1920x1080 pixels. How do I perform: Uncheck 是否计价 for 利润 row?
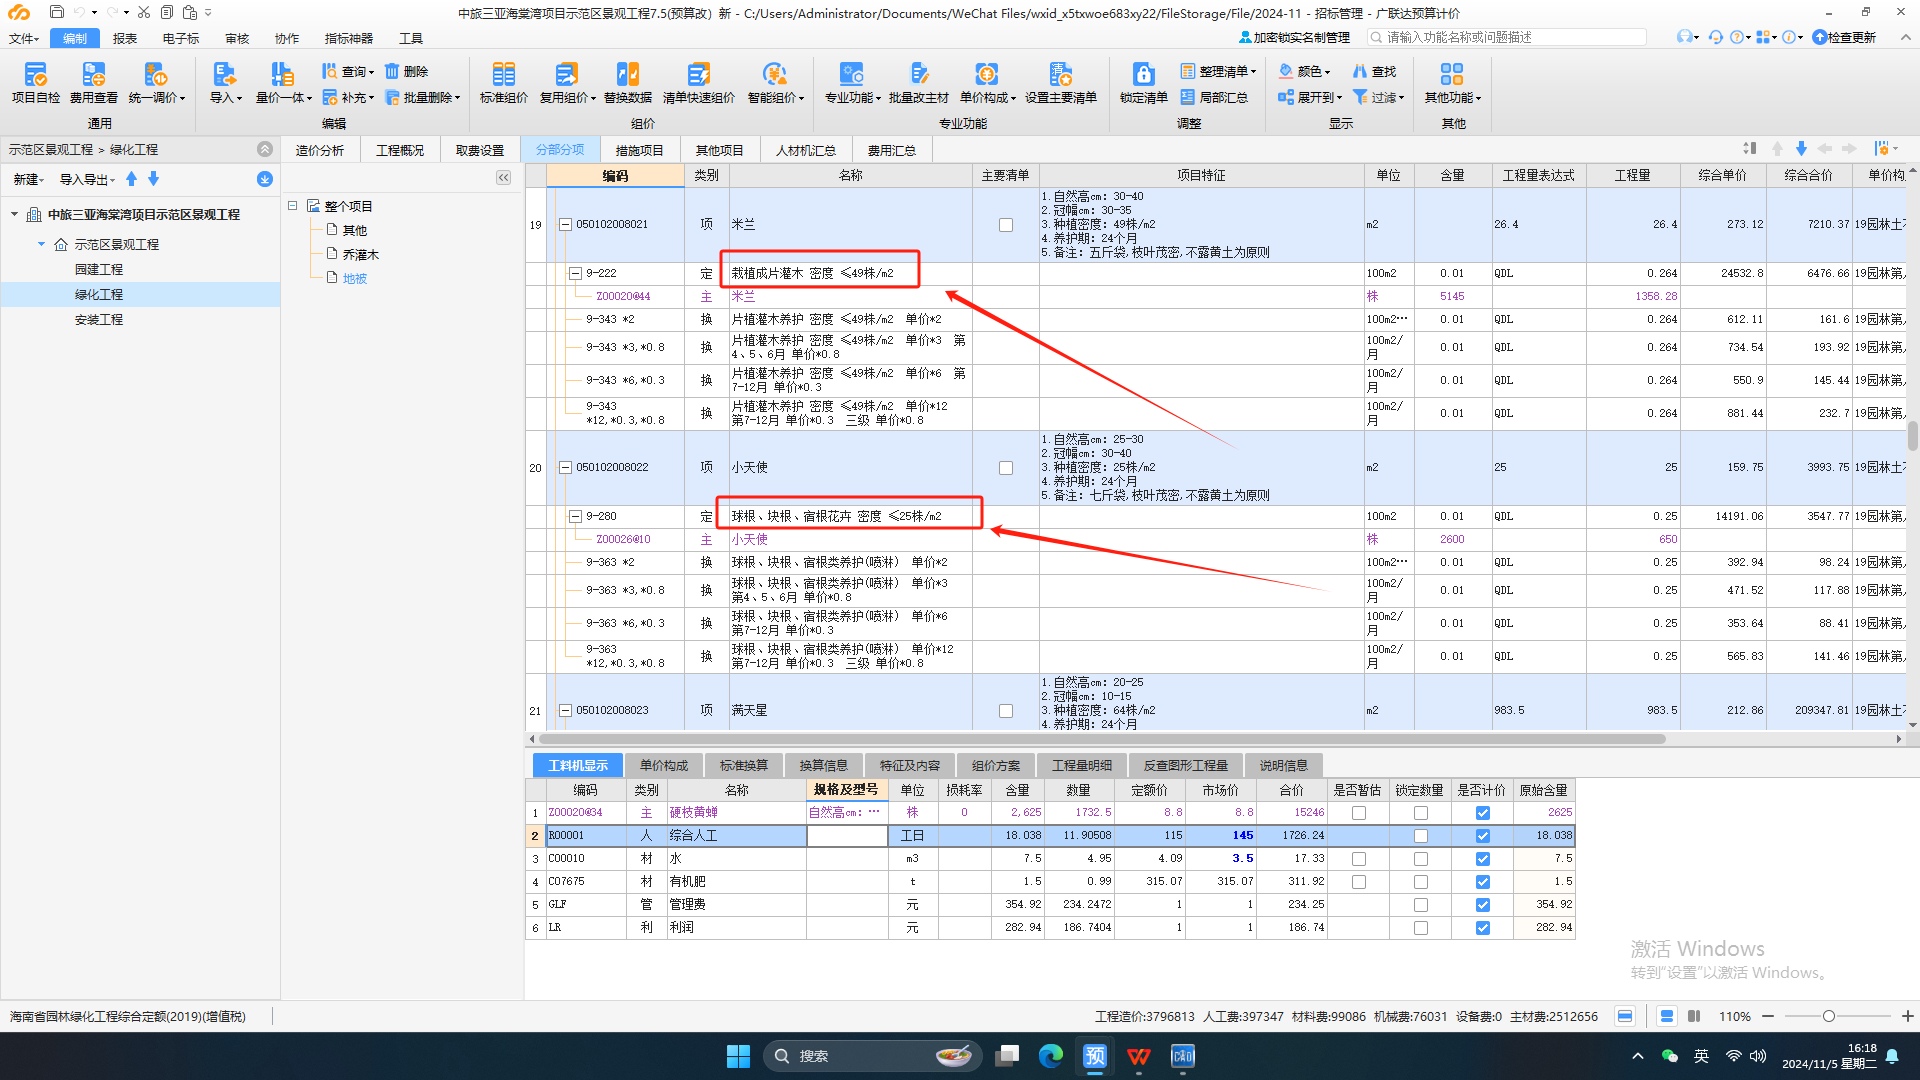pyautogui.click(x=1482, y=928)
